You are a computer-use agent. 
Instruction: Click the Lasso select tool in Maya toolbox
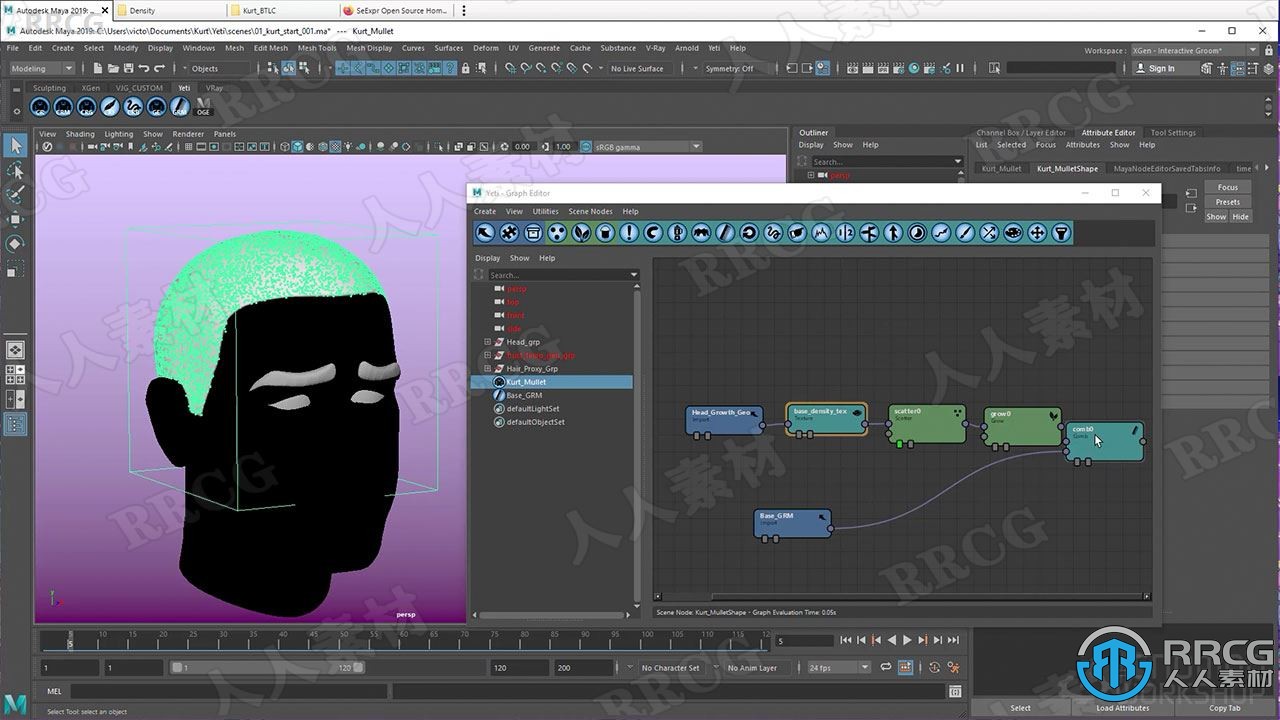pos(15,171)
